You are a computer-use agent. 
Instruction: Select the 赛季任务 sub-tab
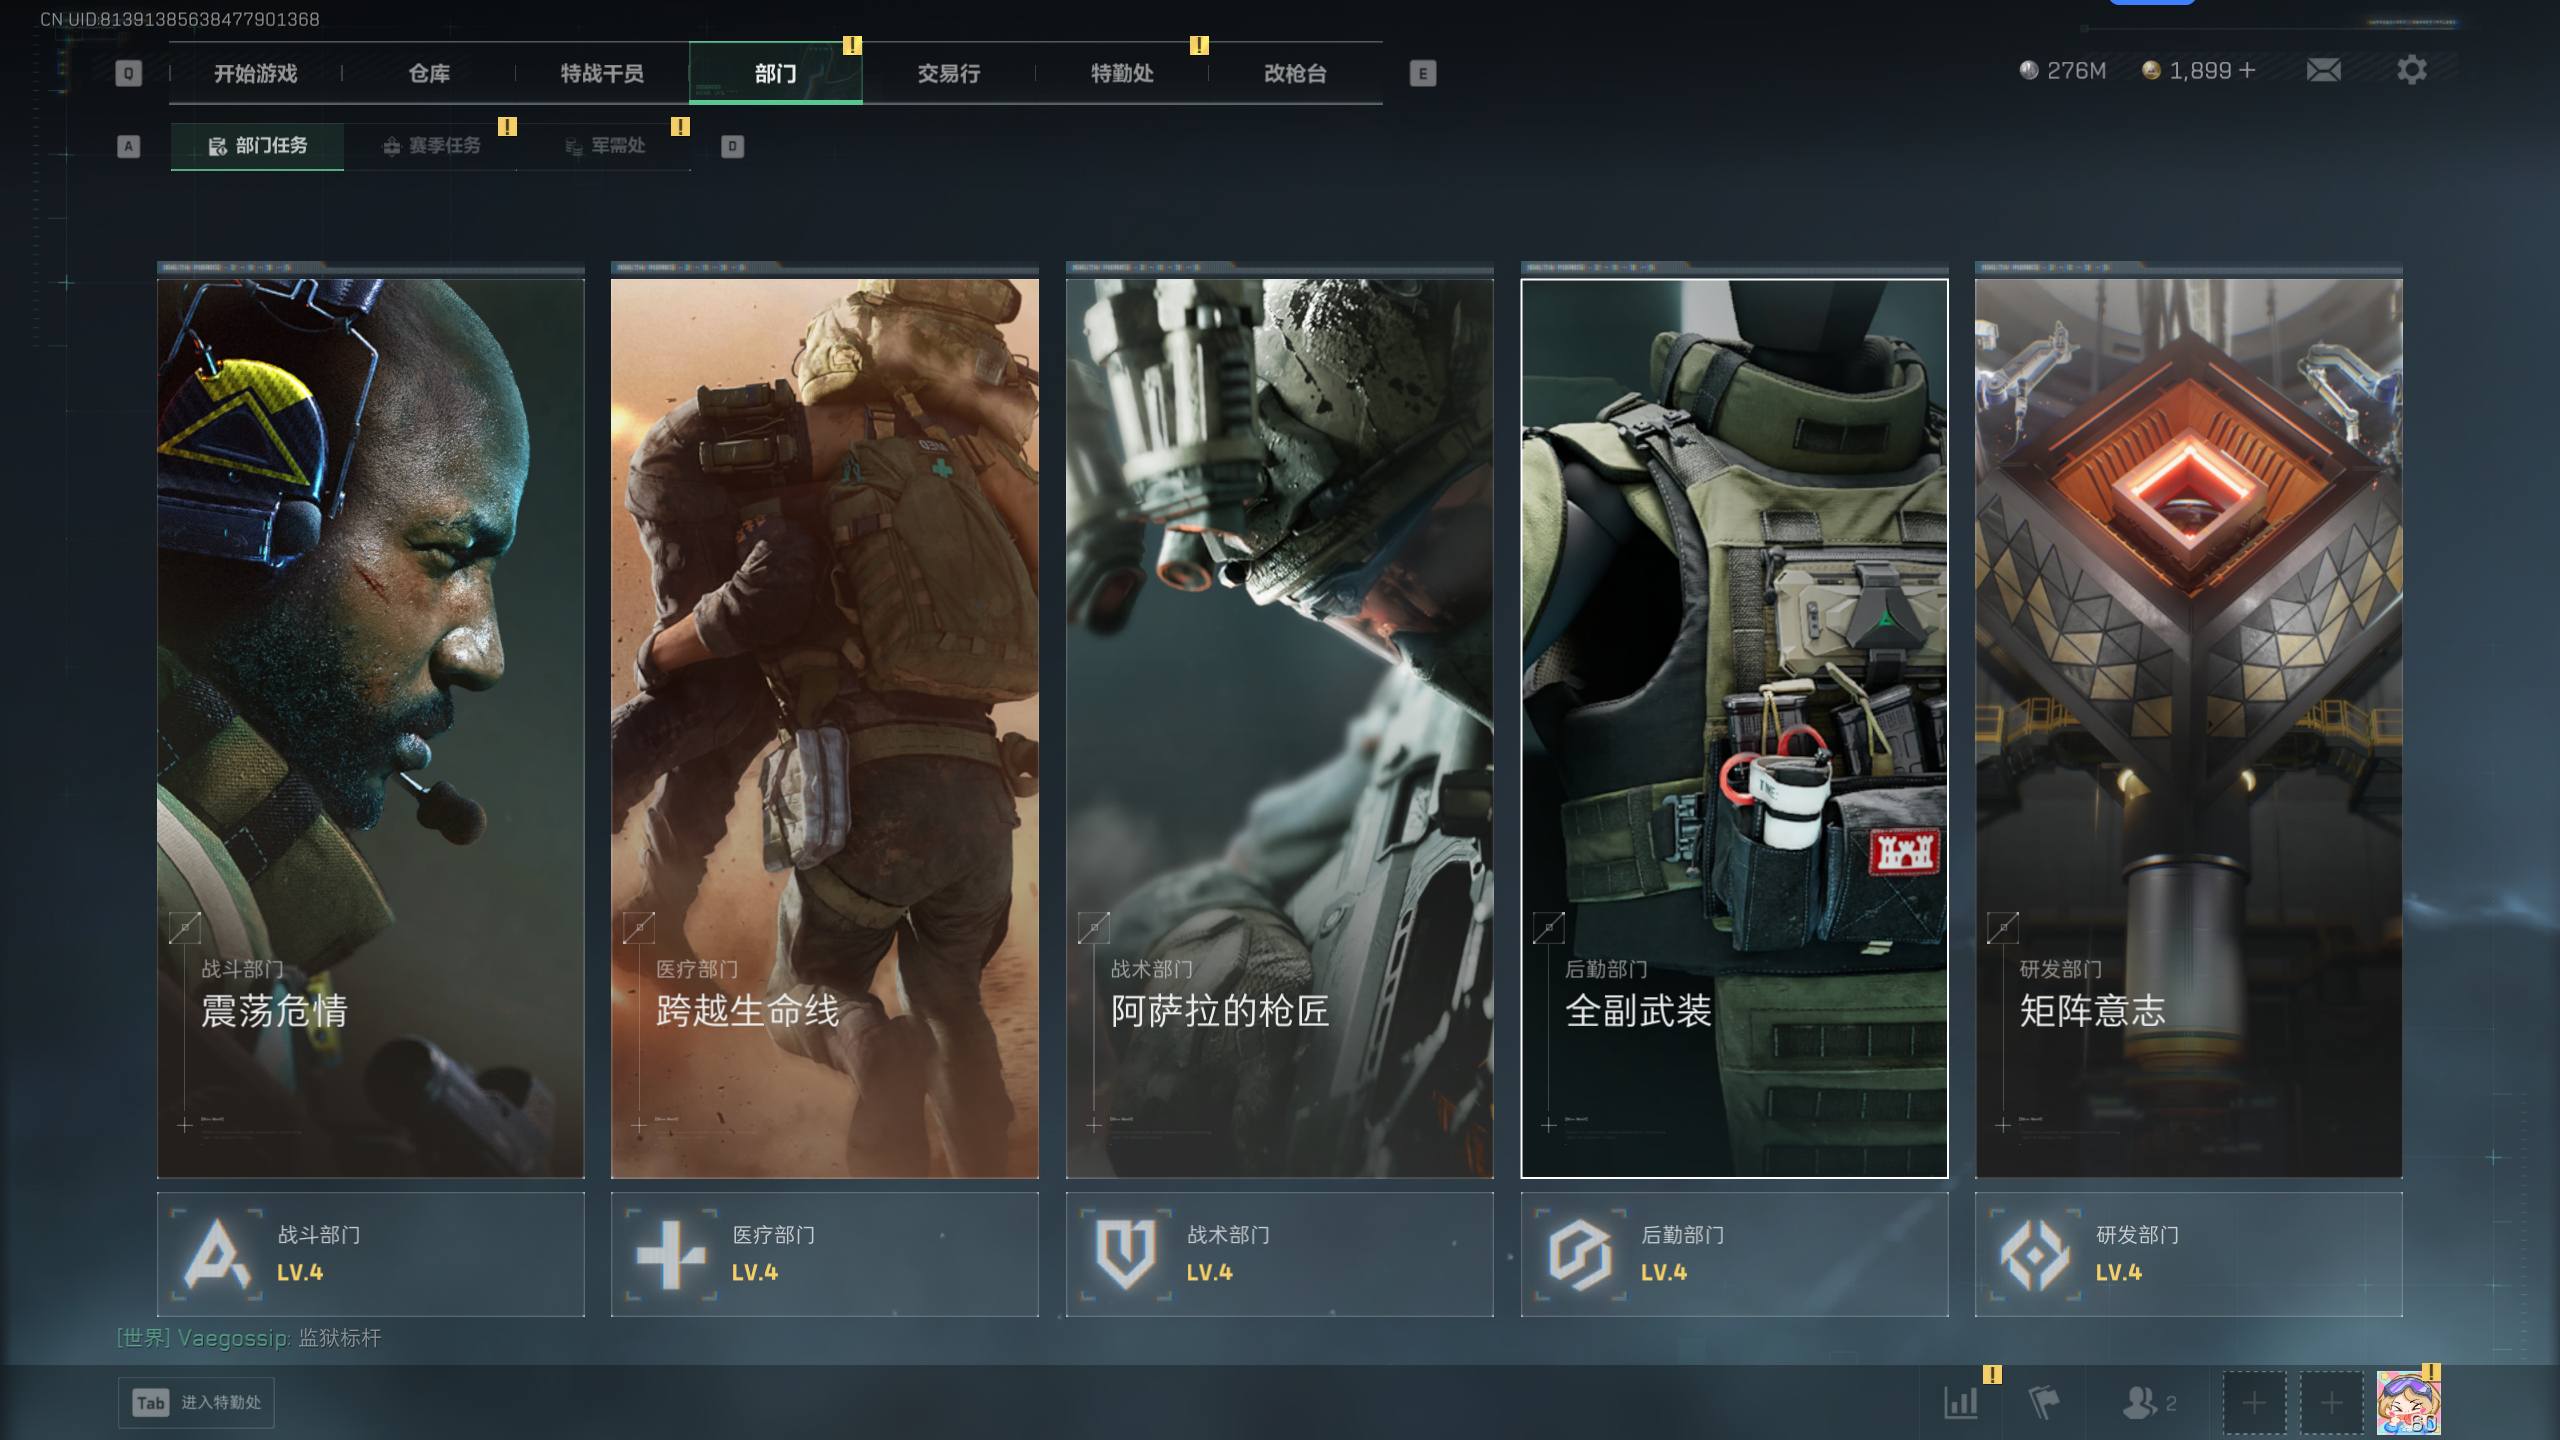pos(431,146)
